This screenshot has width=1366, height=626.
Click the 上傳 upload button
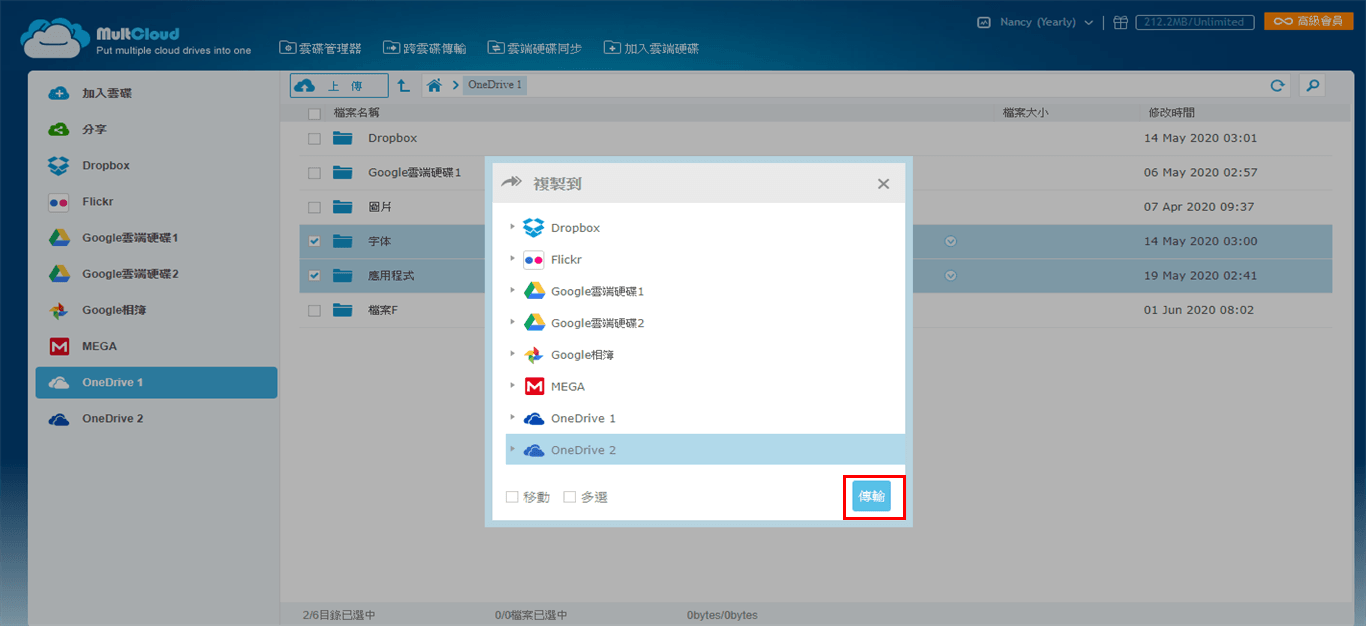click(x=339, y=86)
